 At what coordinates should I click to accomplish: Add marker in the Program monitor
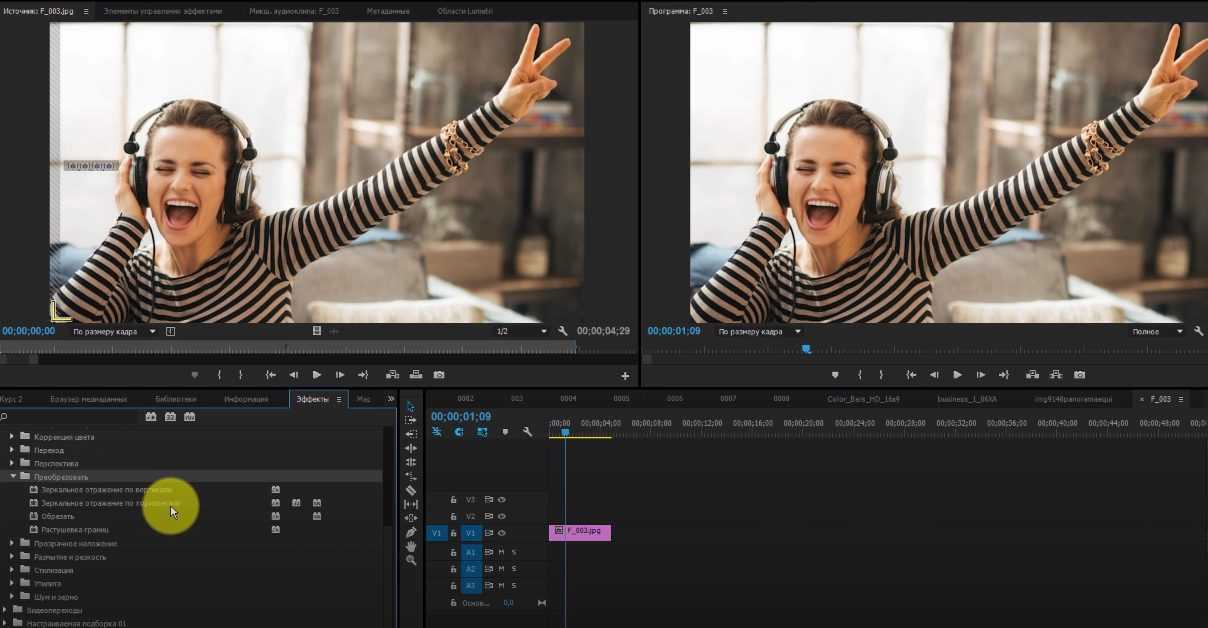pyautogui.click(x=836, y=375)
